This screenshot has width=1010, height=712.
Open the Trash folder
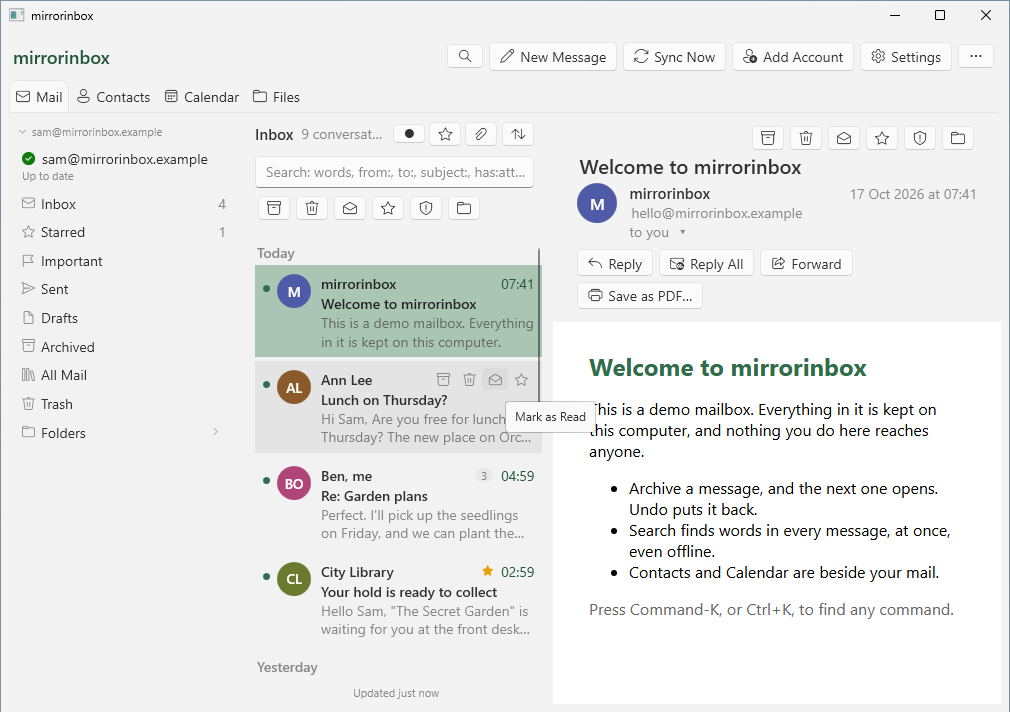[123, 404]
